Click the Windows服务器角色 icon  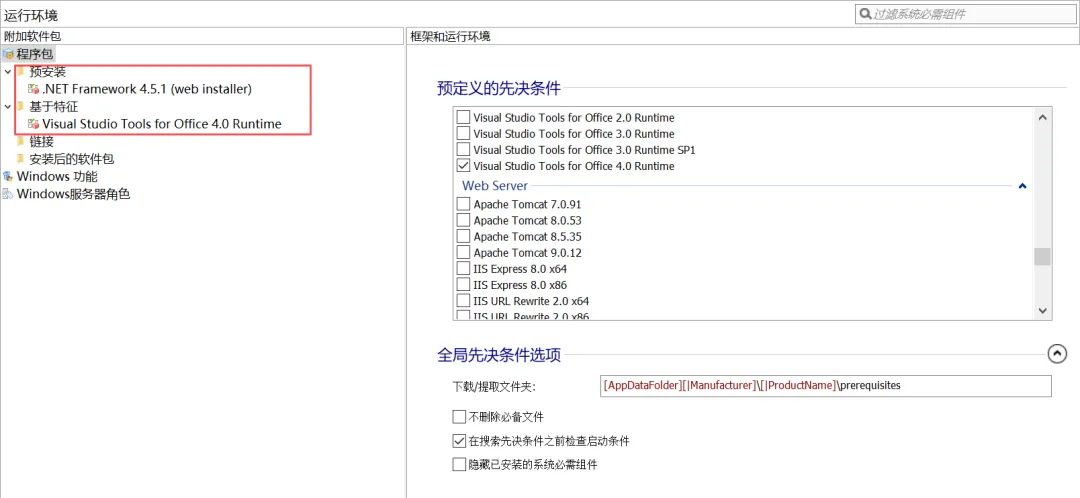pos(8,194)
